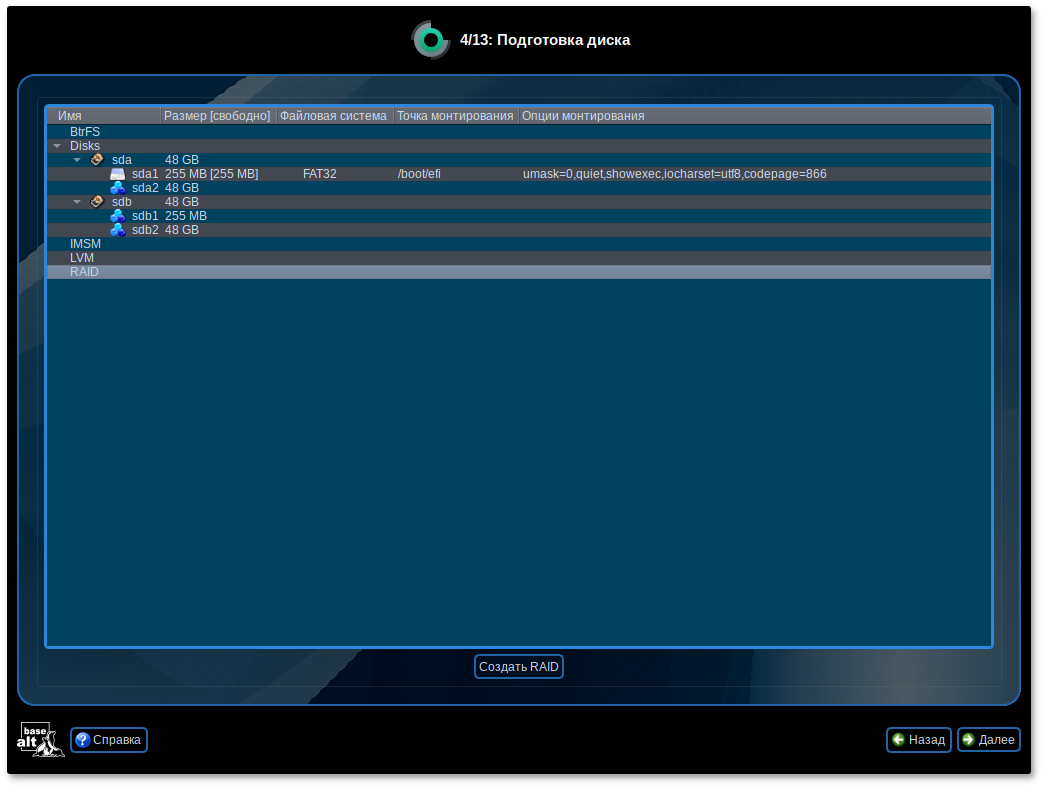Sort by the Имя column header
This screenshot has height=788, width=1044.
pyautogui.click(x=104, y=116)
